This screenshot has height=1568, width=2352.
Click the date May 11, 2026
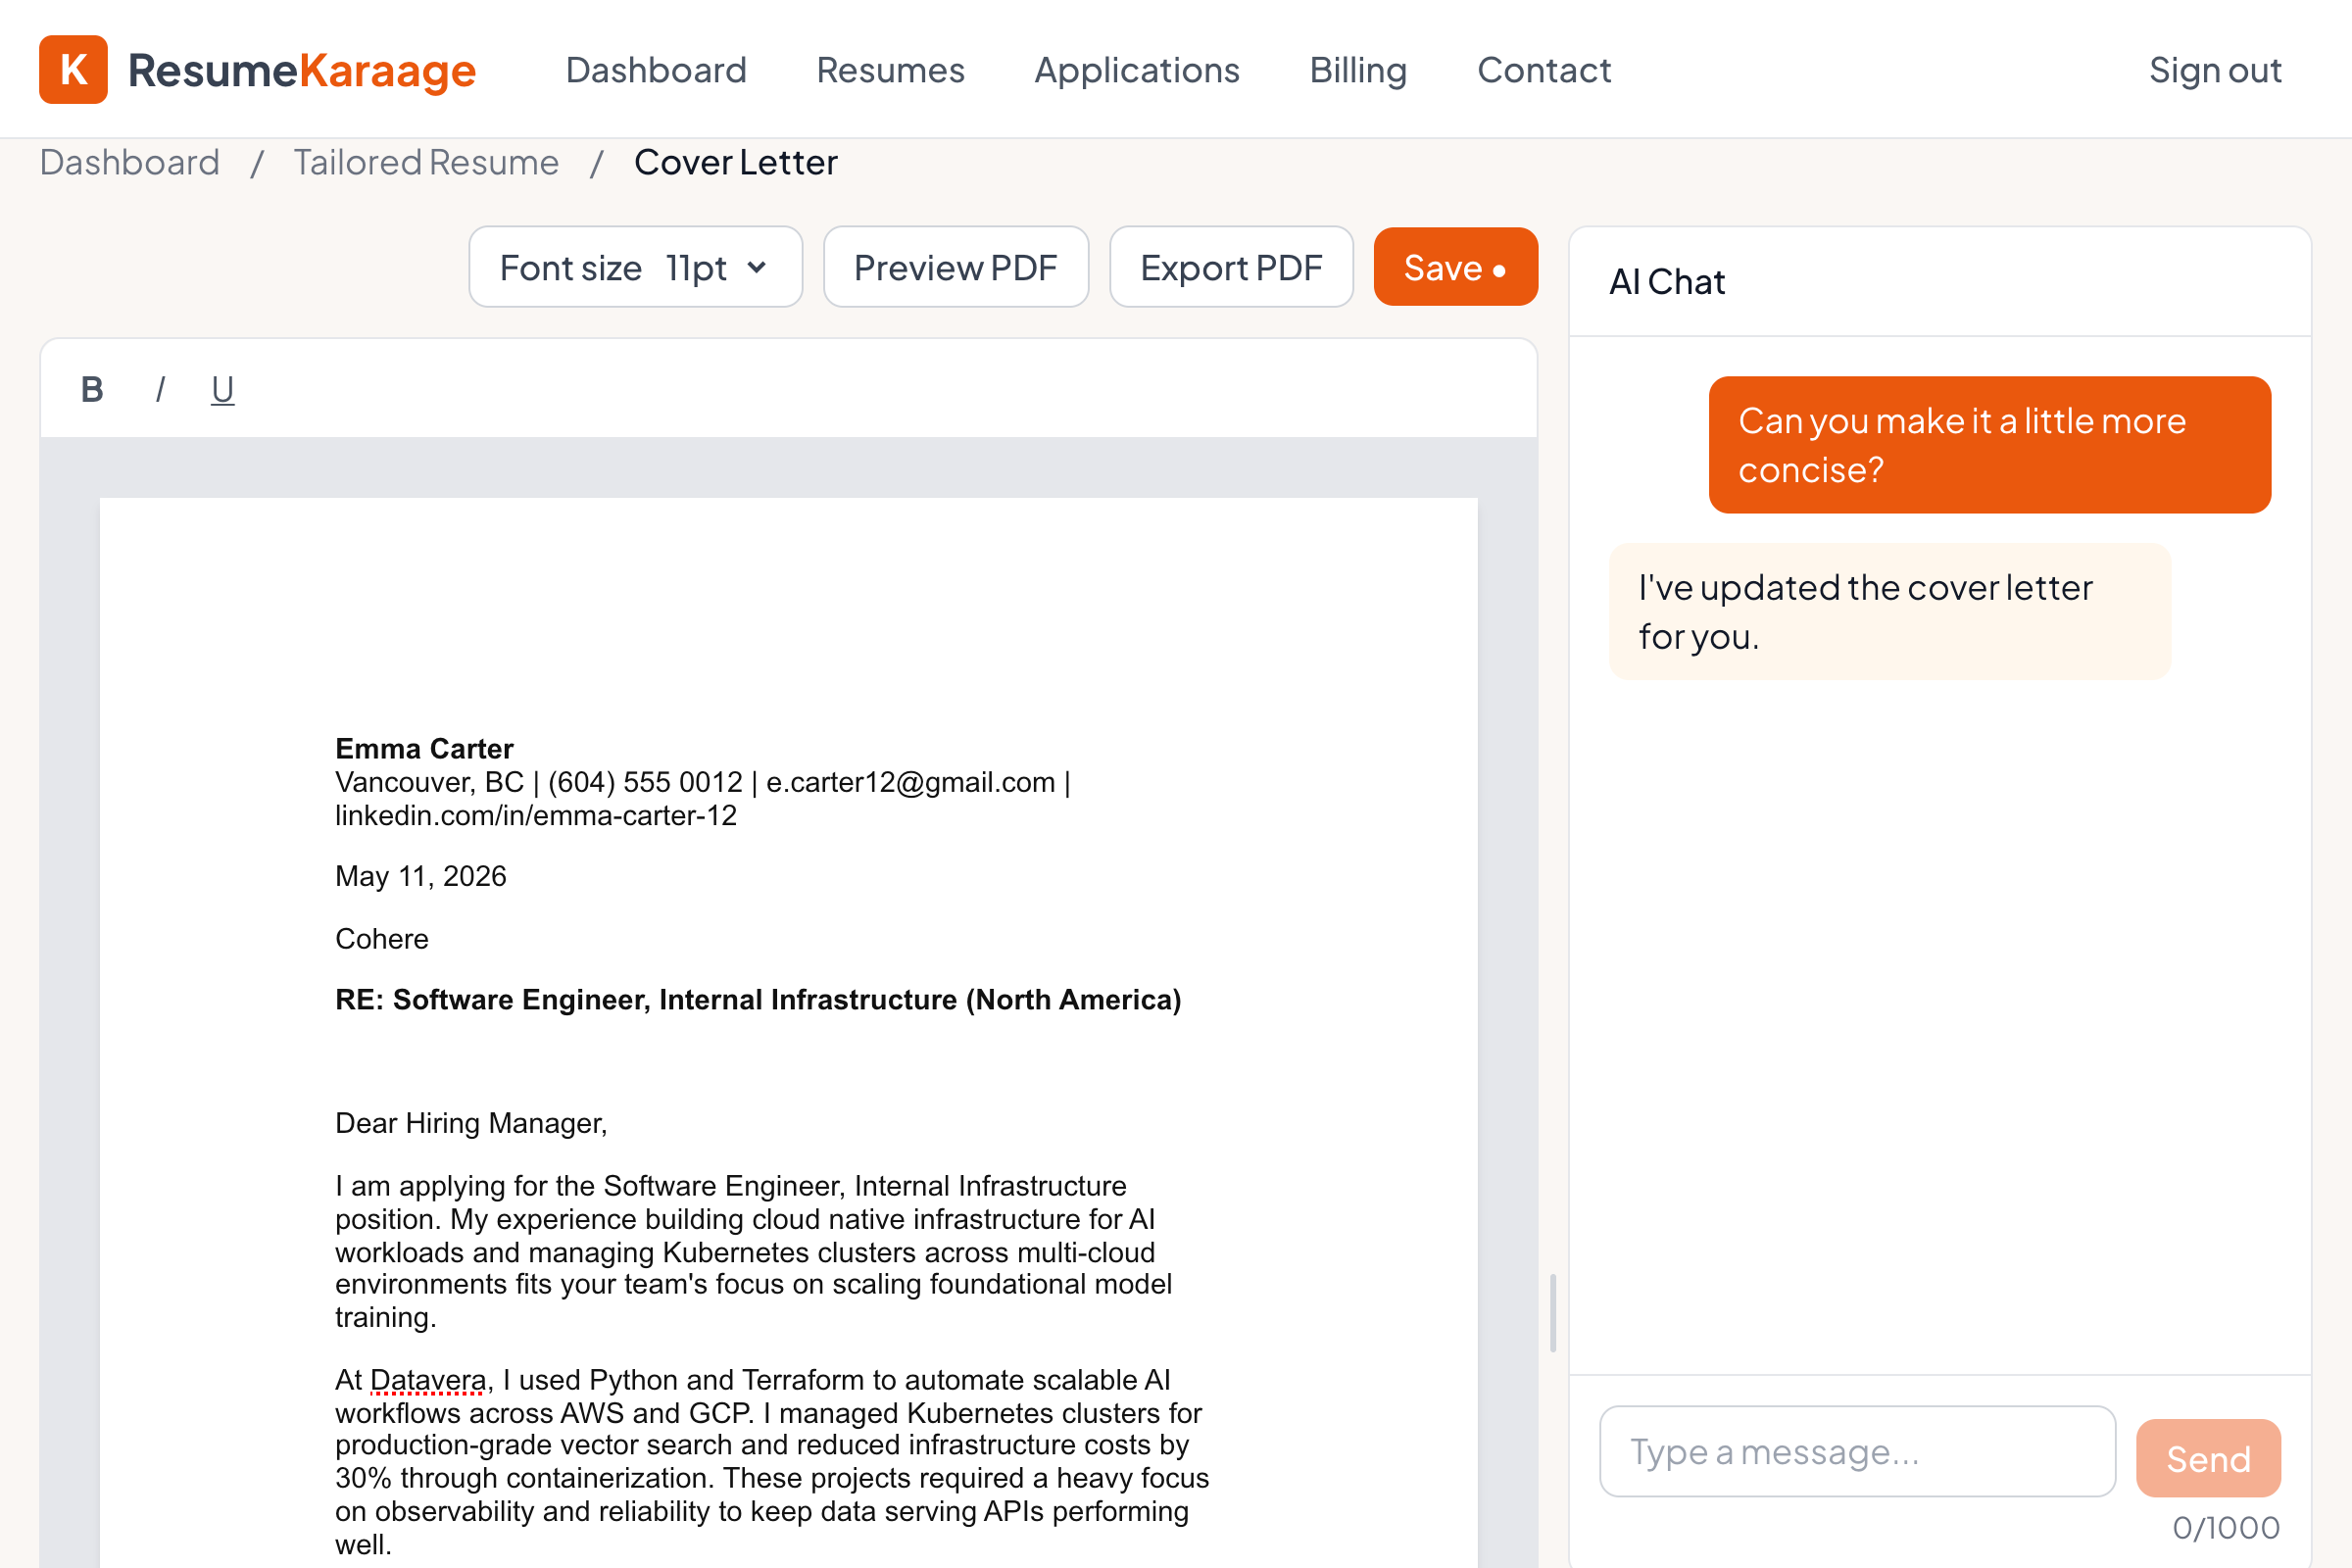click(x=421, y=877)
